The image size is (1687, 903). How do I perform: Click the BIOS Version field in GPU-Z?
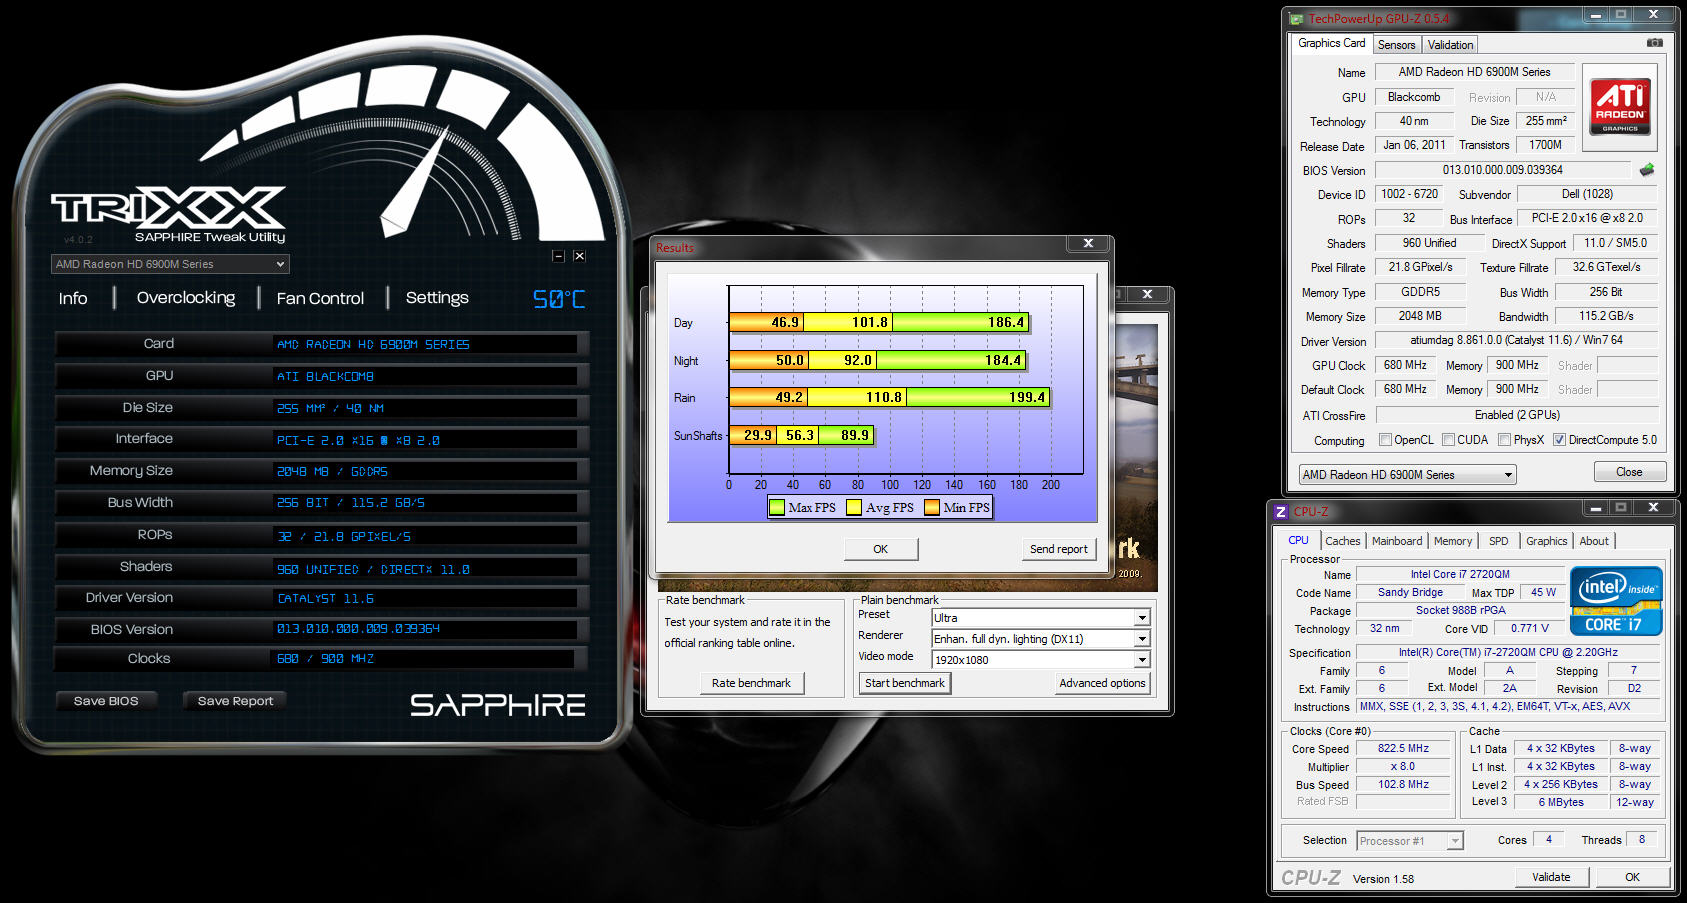pyautogui.click(x=1502, y=170)
